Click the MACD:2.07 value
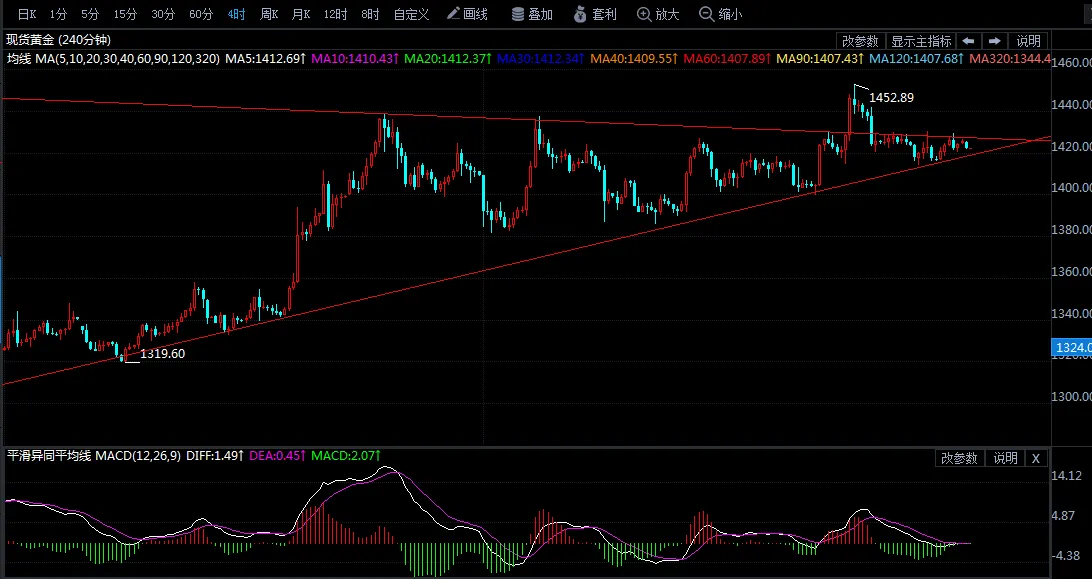This screenshot has height=579, width=1092. (x=346, y=456)
